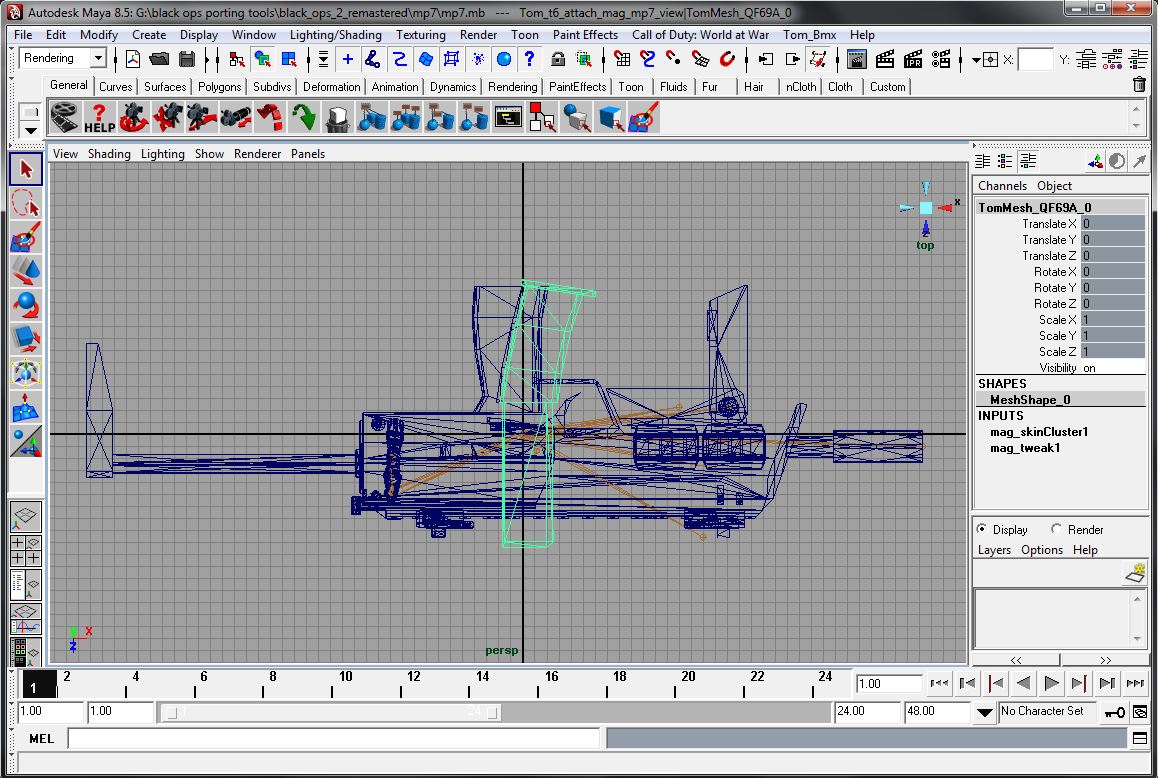The height and width of the screenshot is (778, 1158).
Task: Click the MEL command line input
Action: click(334, 739)
